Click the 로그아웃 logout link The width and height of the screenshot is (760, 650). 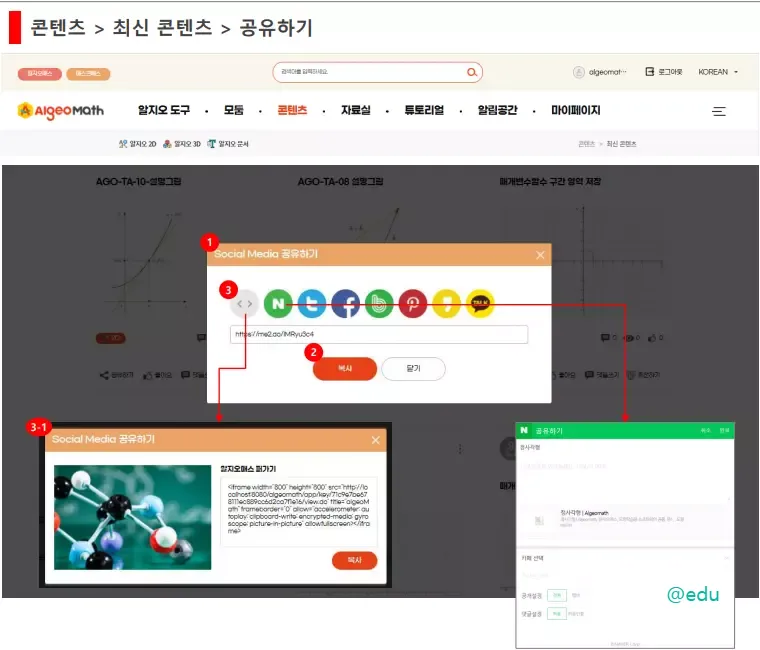pyautogui.click(x=664, y=72)
